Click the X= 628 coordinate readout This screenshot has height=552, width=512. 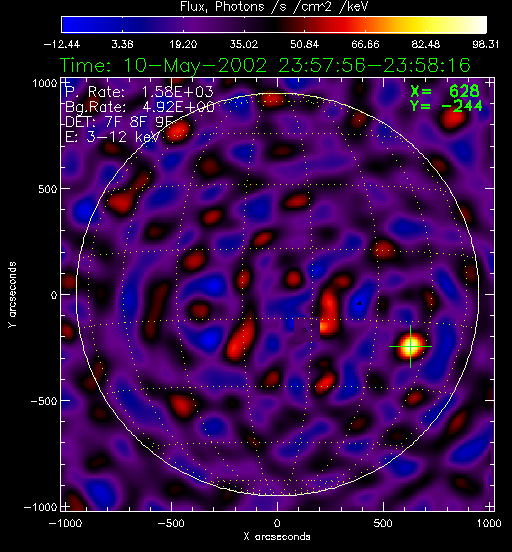[445, 91]
